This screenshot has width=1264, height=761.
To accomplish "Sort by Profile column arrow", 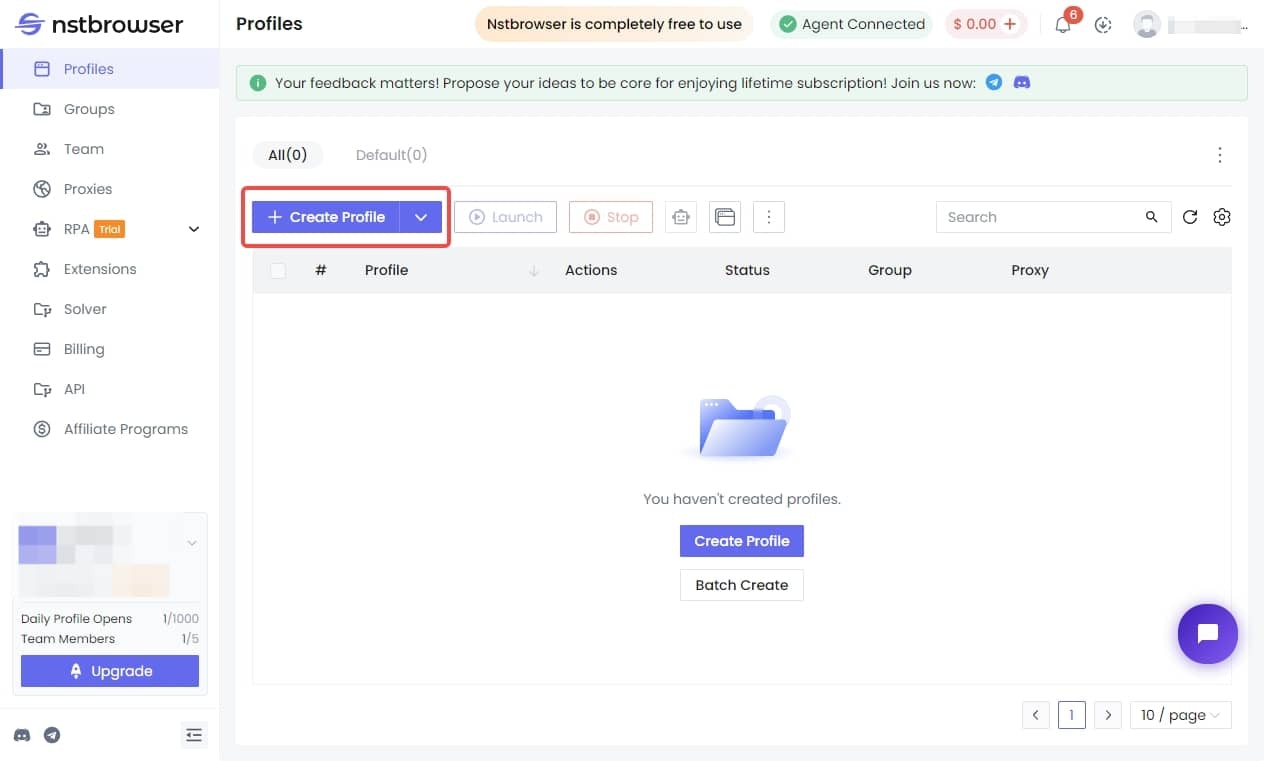I will 534,270.
